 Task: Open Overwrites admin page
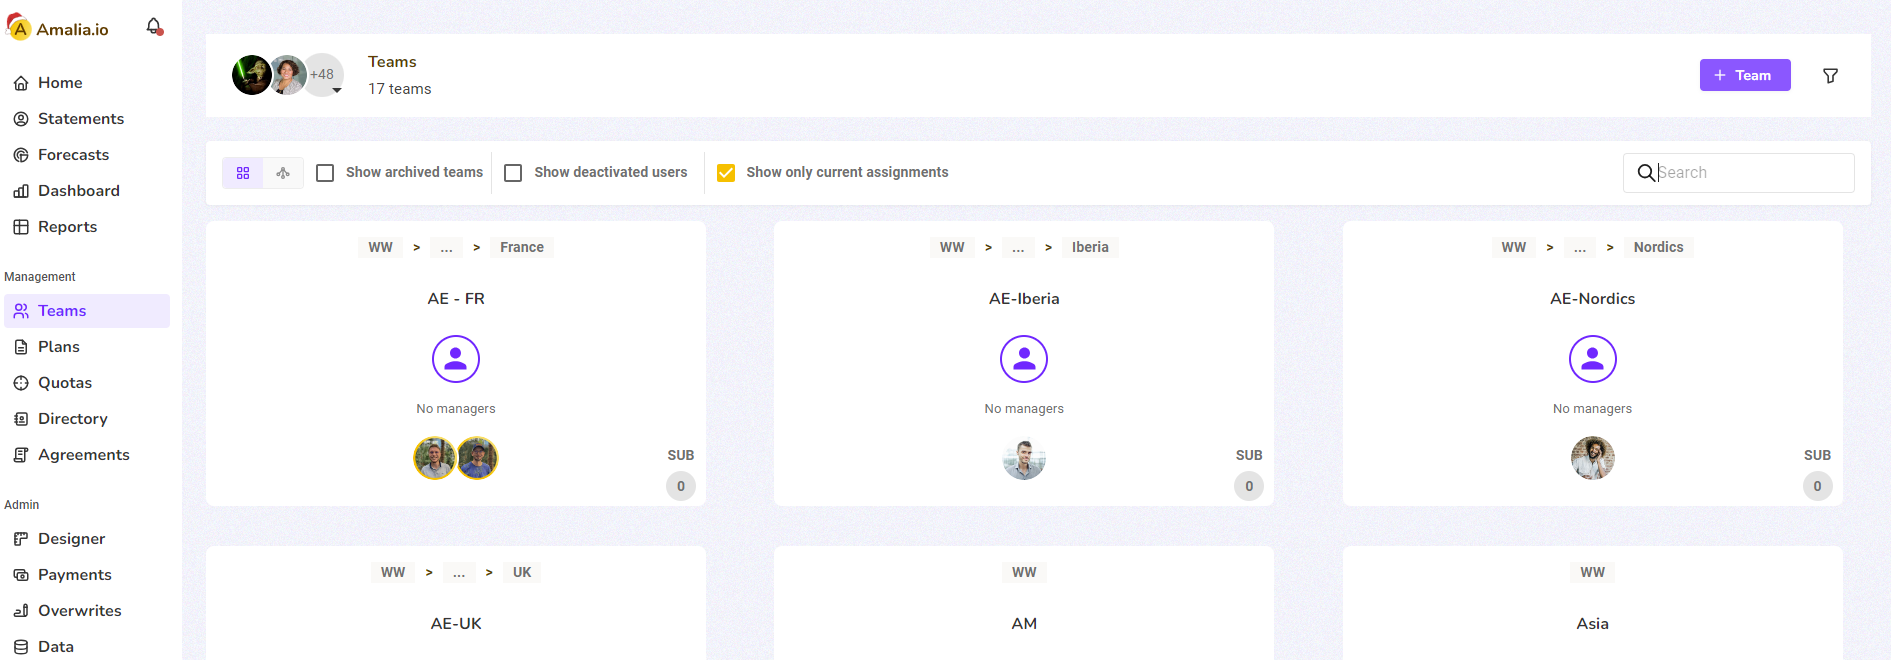[87, 611]
